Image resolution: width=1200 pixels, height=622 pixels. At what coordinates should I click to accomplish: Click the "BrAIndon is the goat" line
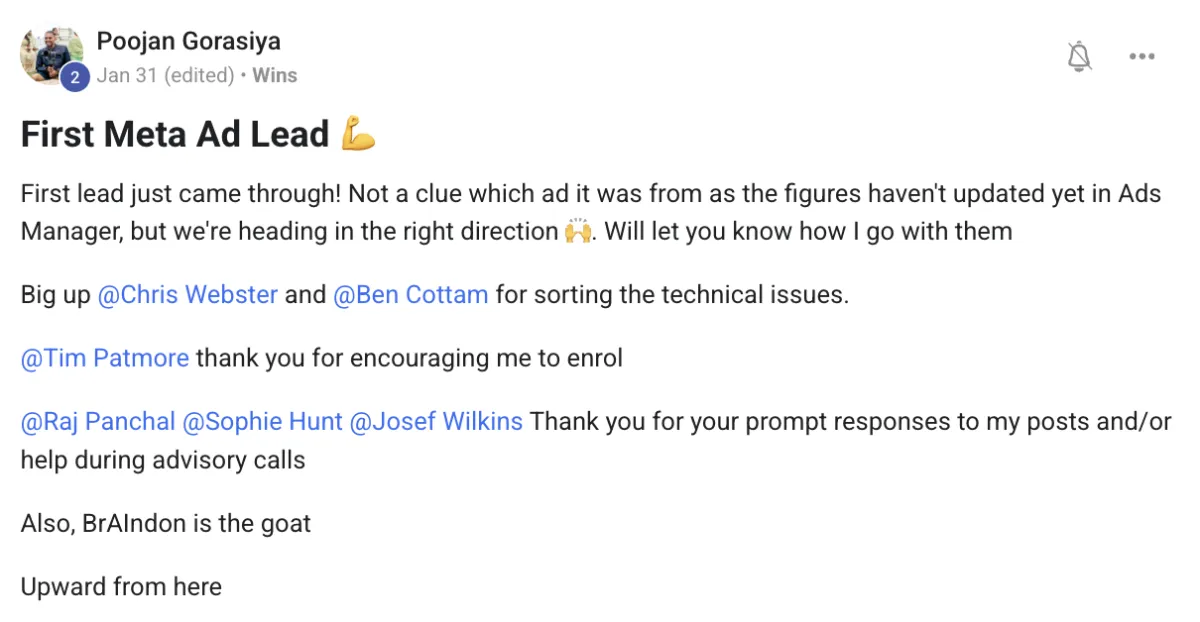coord(166,523)
